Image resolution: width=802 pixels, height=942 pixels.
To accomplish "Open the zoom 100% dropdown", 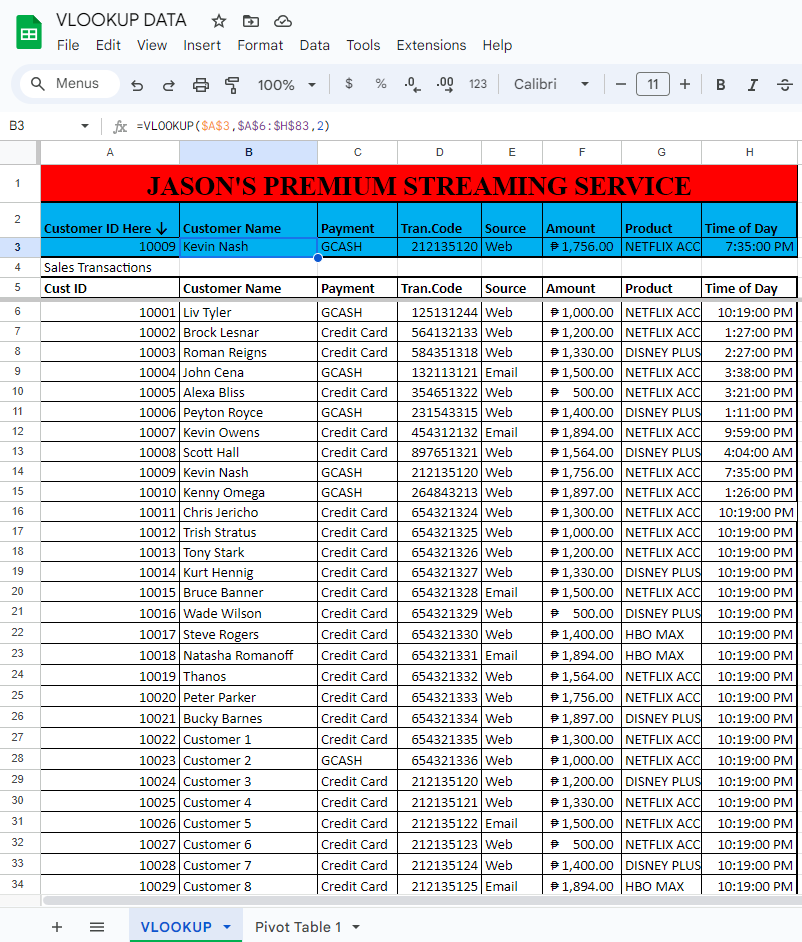I will (287, 85).
